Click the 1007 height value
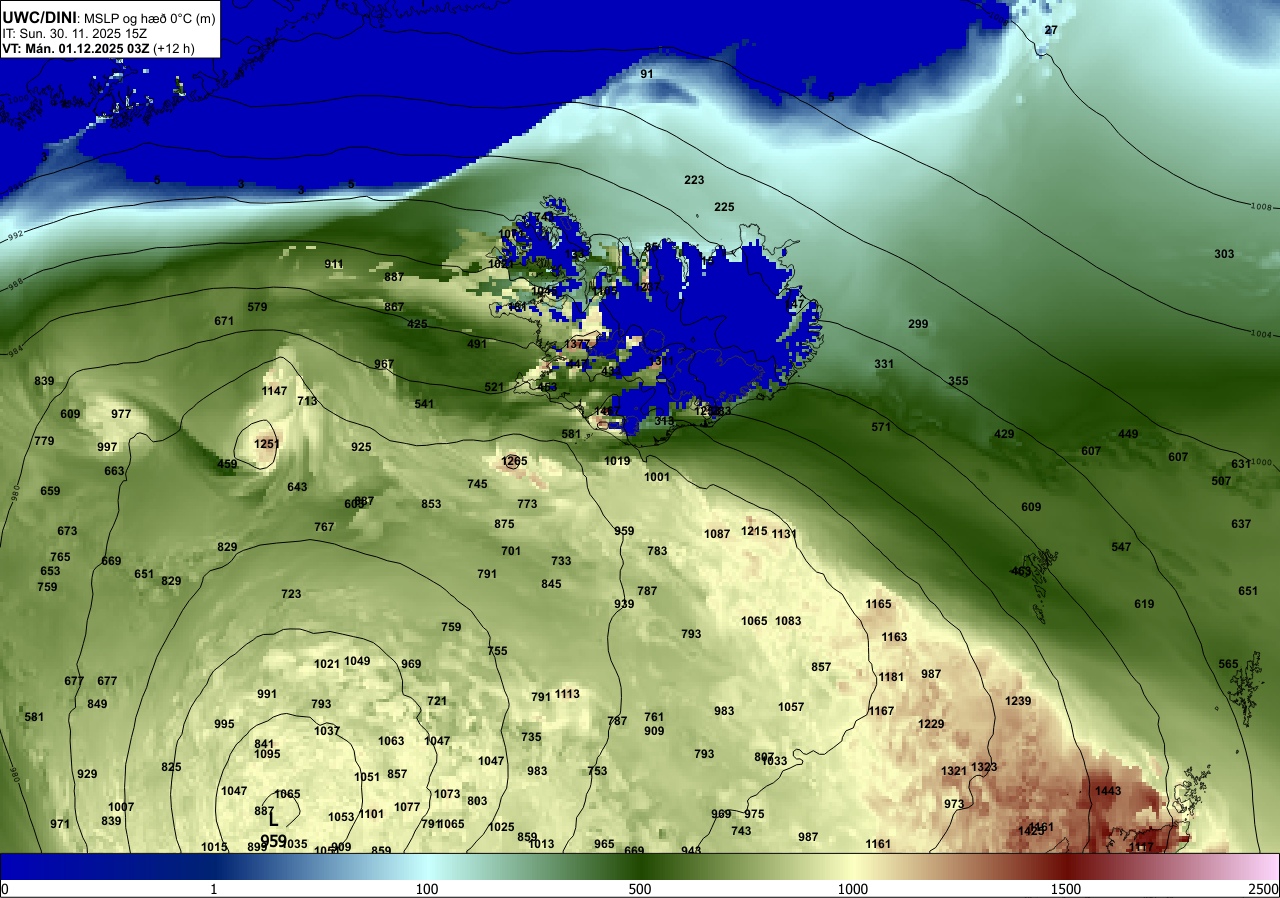Screen dimensions: 1280x898 [x=121, y=807]
